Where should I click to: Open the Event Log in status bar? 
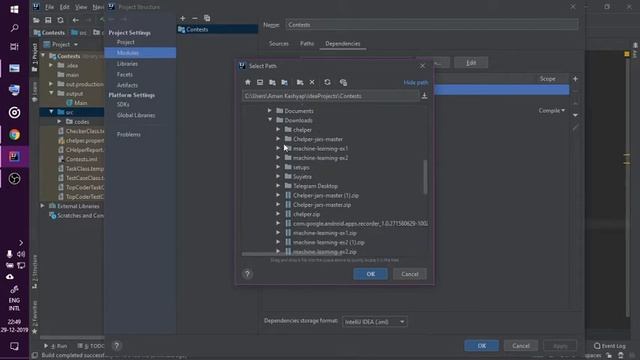[609, 346]
